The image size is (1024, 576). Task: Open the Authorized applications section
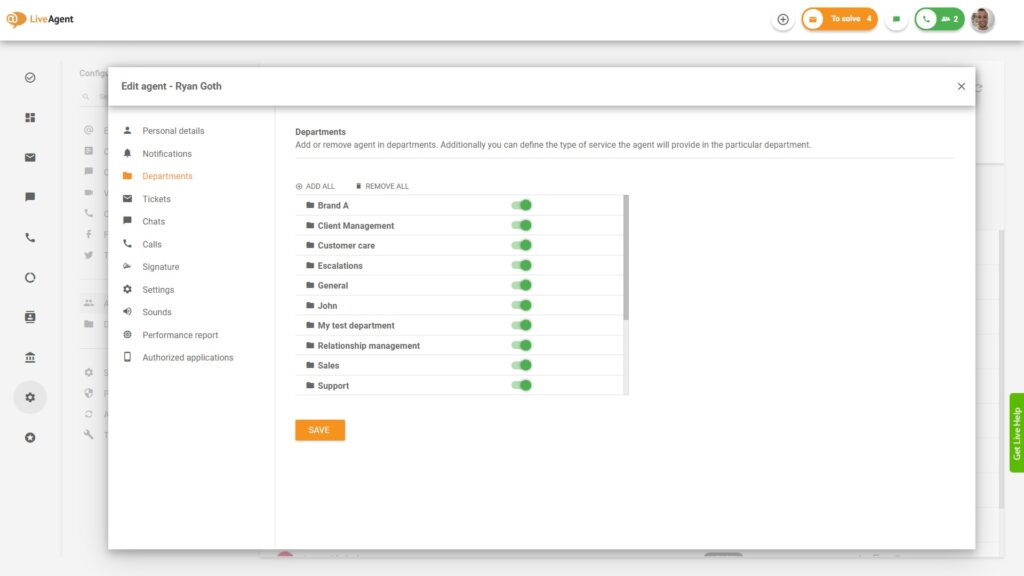tap(188, 357)
